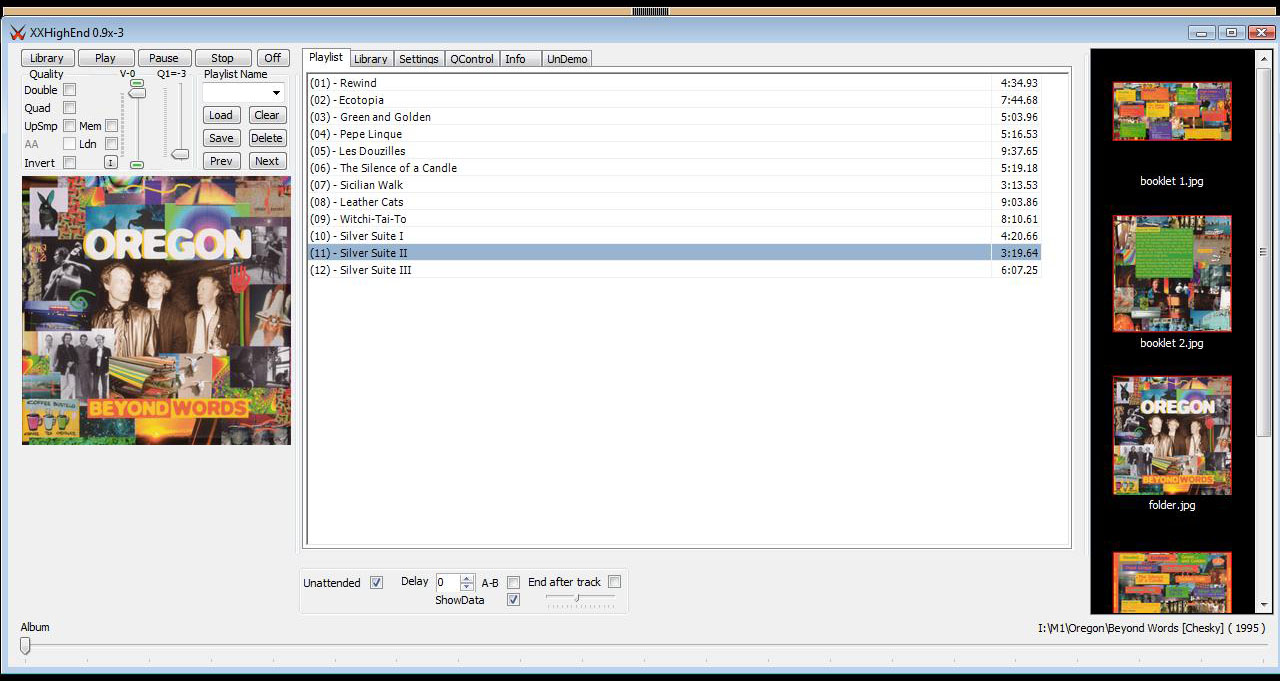The height and width of the screenshot is (681, 1280).
Task: Click the Off button
Action: click(x=273, y=58)
